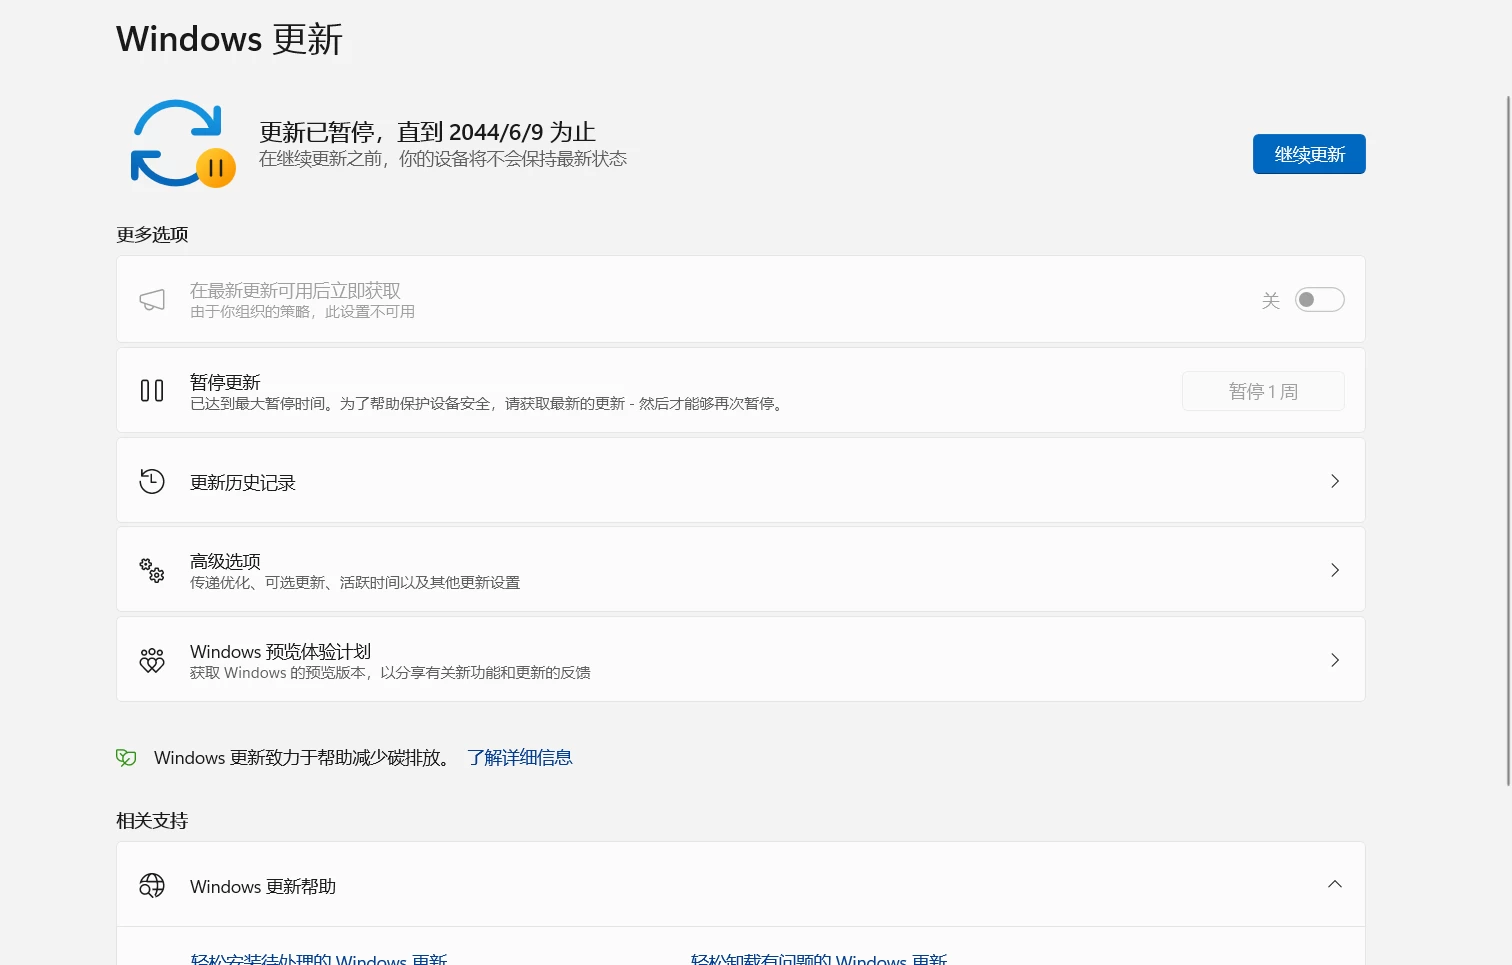Image resolution: width=1512 pixels, height=965 pixels.
Task: Click the Insider Program hearts icon
Action: click(152, 660)
